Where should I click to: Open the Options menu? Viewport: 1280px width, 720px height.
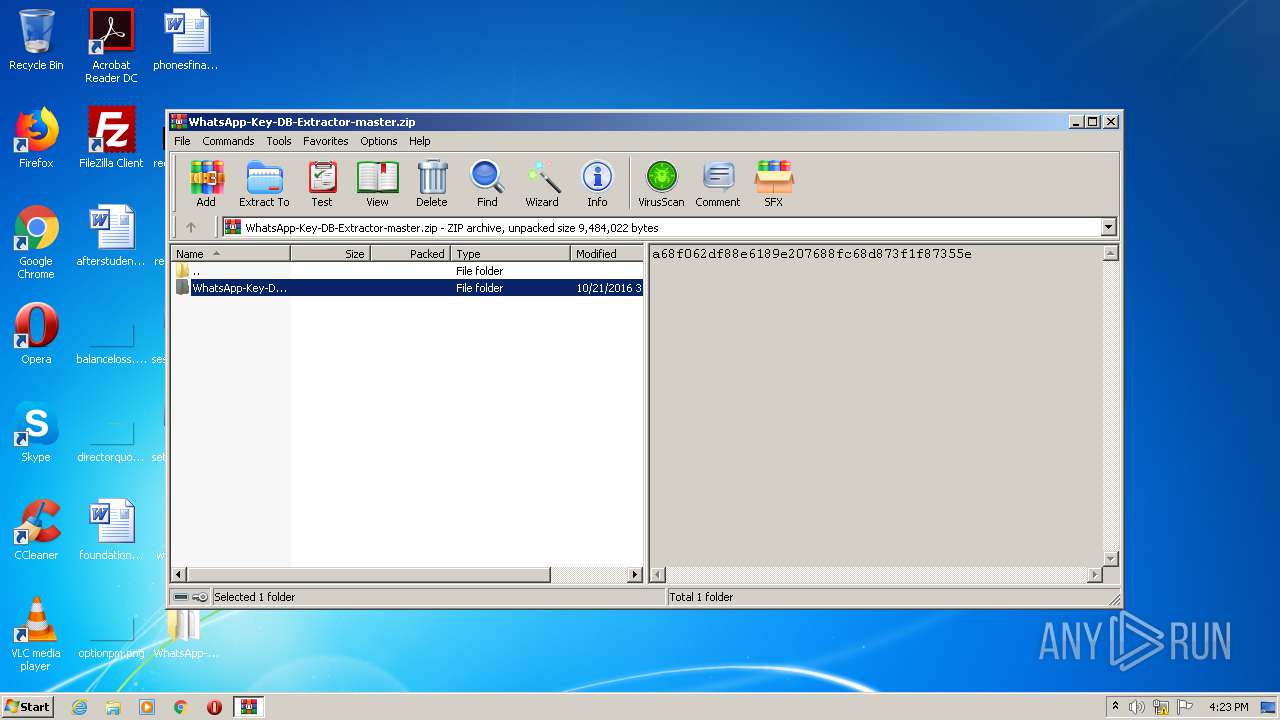pyautogui.click(x=379, y=141)
